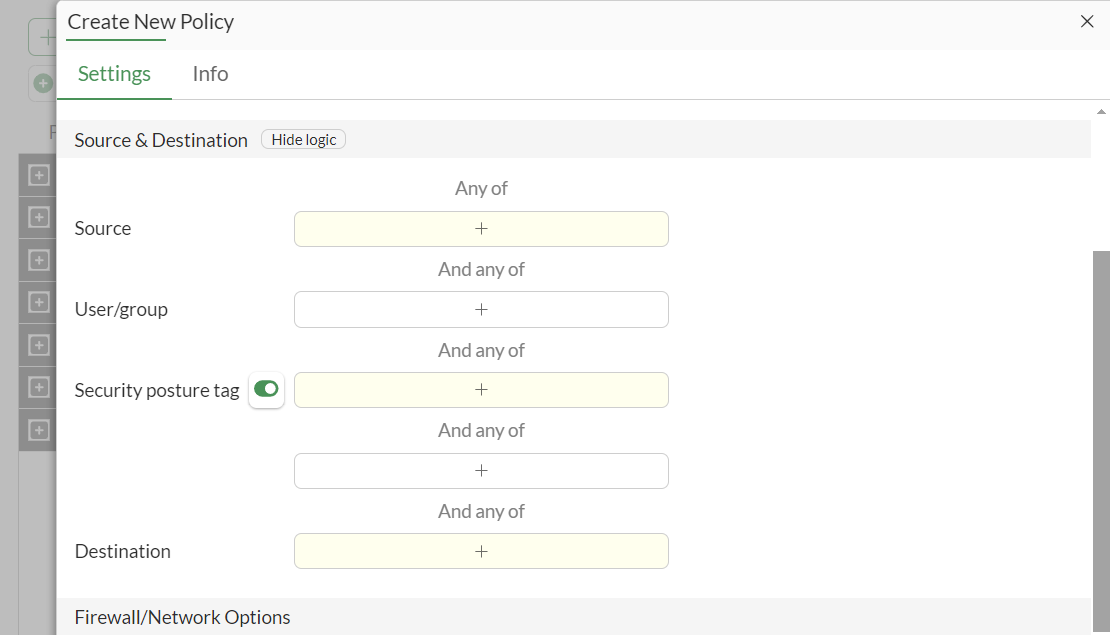Disable the Security posture tag toggle
The height and width of the screenshot is (635, 1110).
[x=266, y=390]
